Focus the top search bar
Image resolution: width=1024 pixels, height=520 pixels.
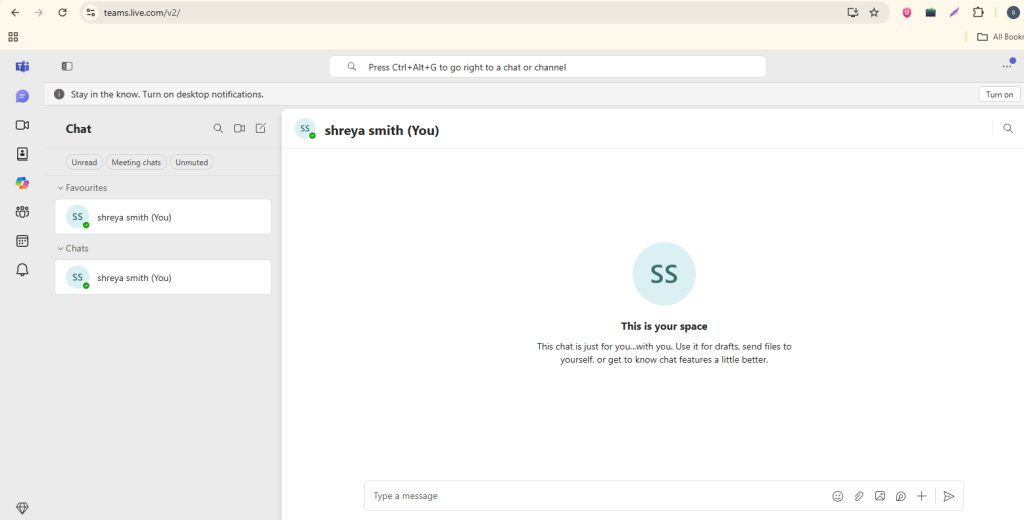[547, 67]
